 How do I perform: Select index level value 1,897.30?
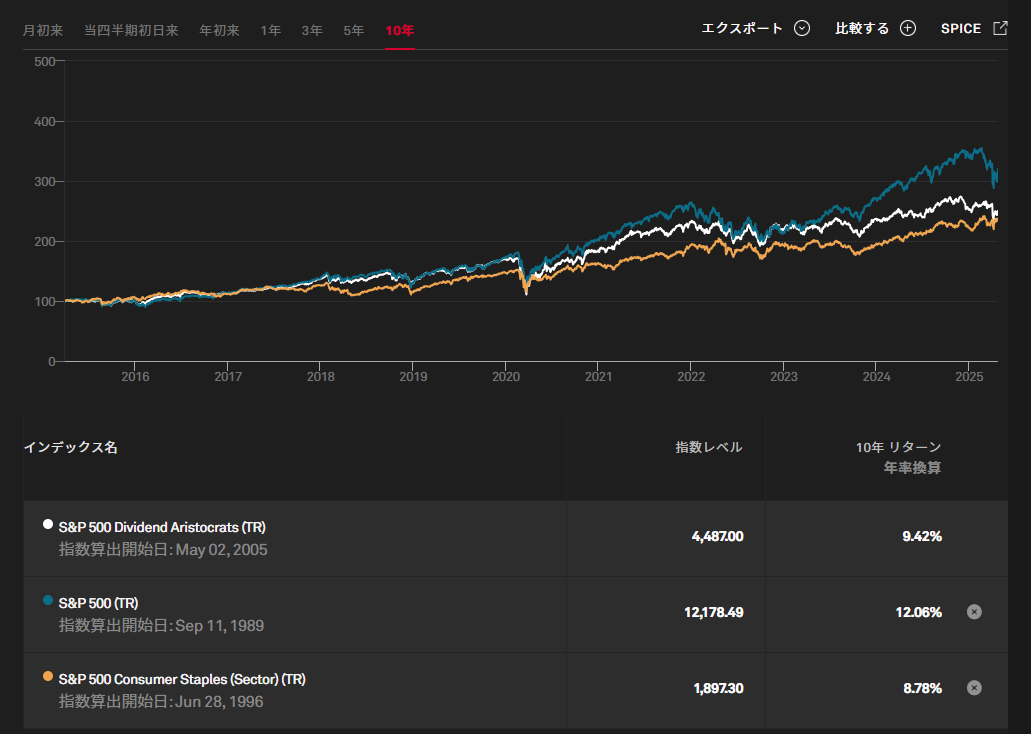[719, 689]
